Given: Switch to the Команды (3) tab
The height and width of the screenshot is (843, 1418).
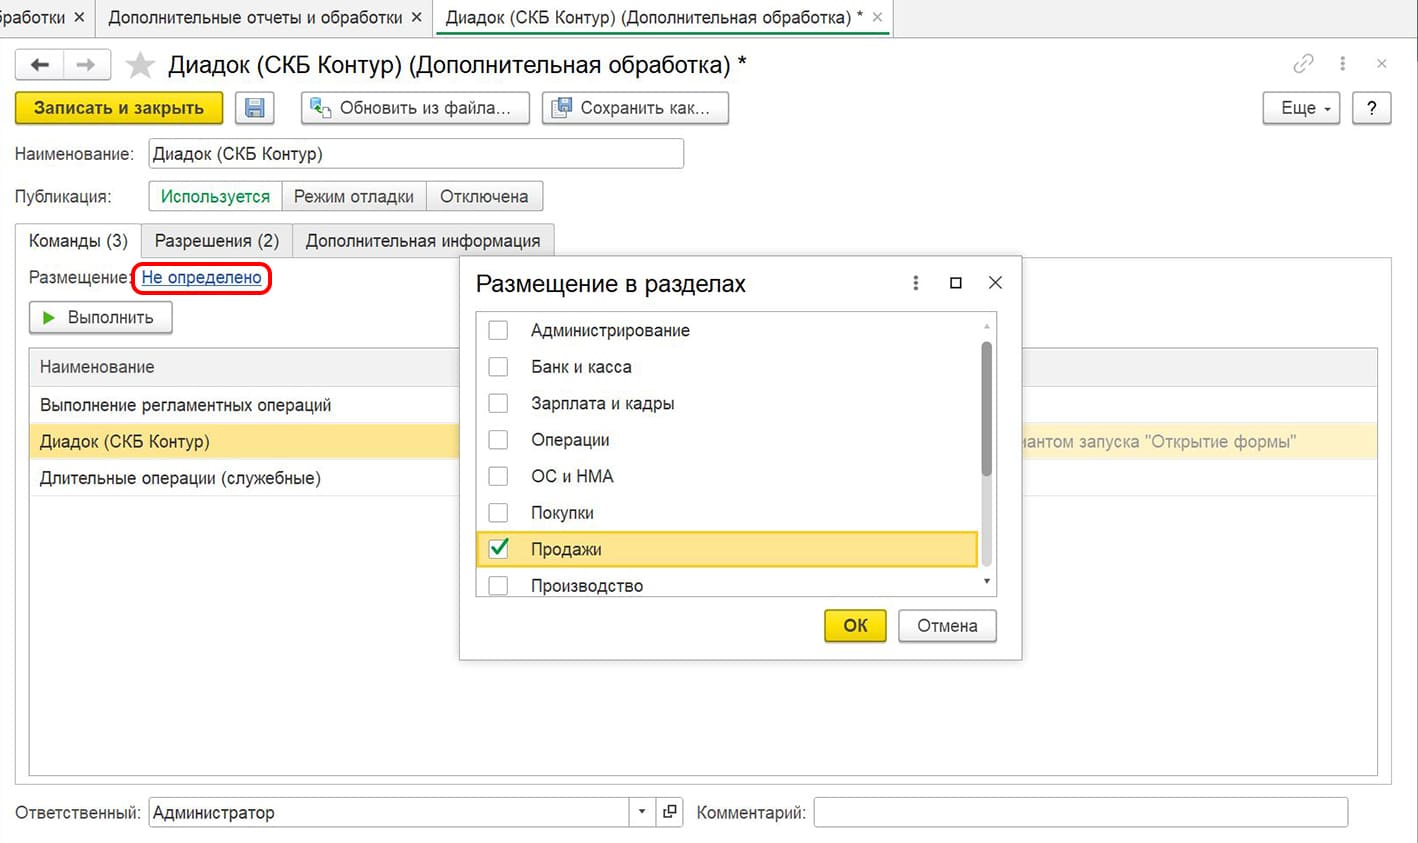Looking at the screenshot, I should pos(78,240).
